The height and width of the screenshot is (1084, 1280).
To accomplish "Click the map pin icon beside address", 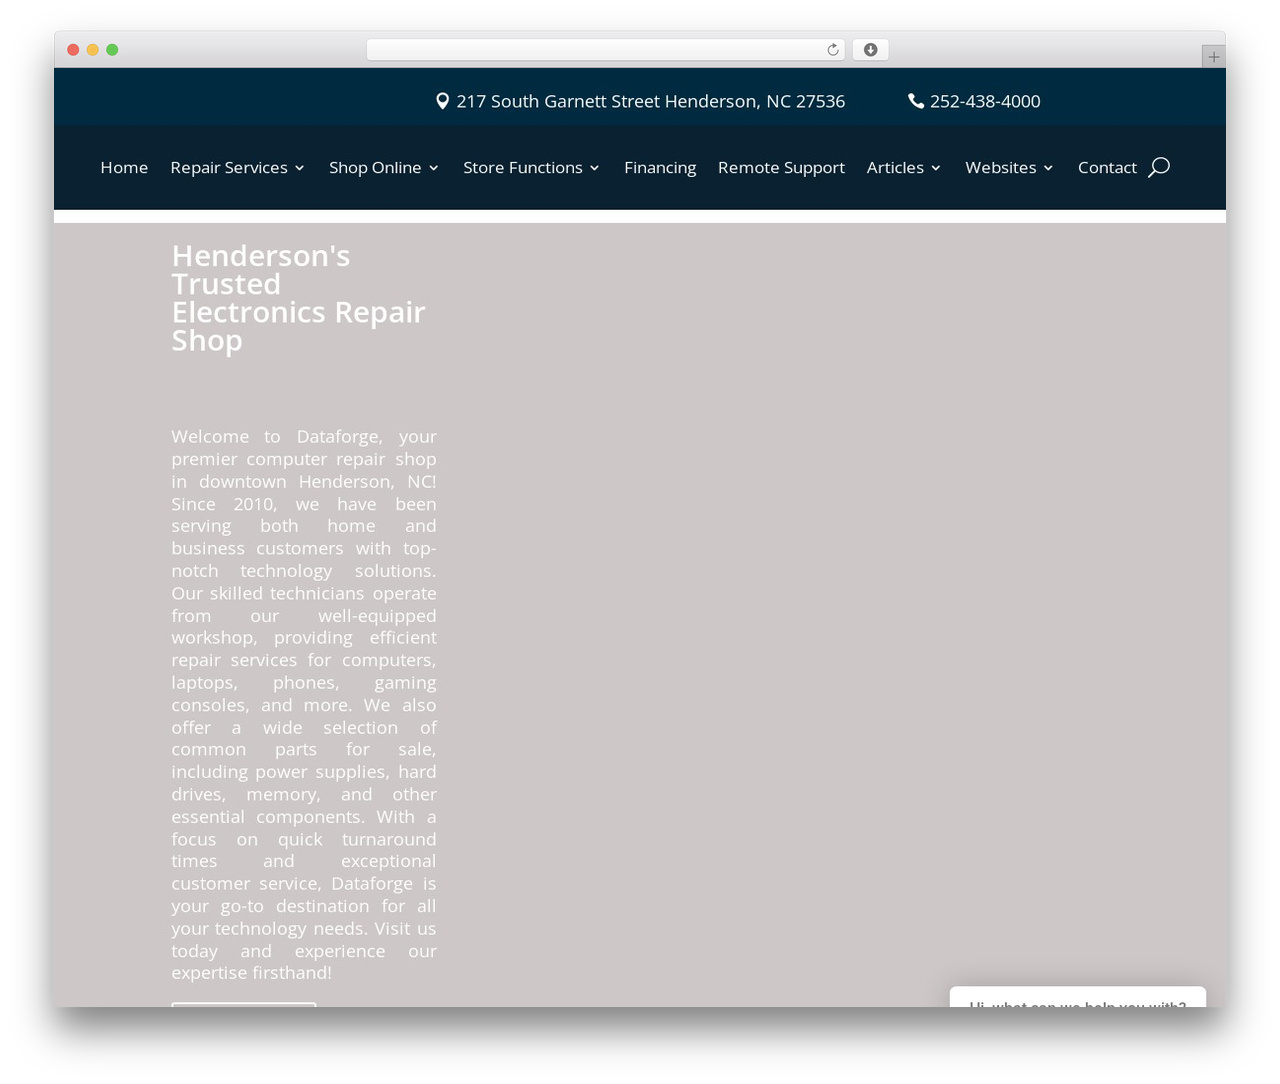I will tap(442, 101).
